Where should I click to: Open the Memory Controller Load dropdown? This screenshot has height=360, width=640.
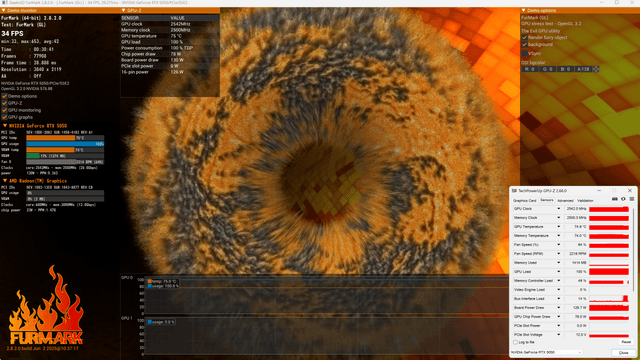point(559,280)
